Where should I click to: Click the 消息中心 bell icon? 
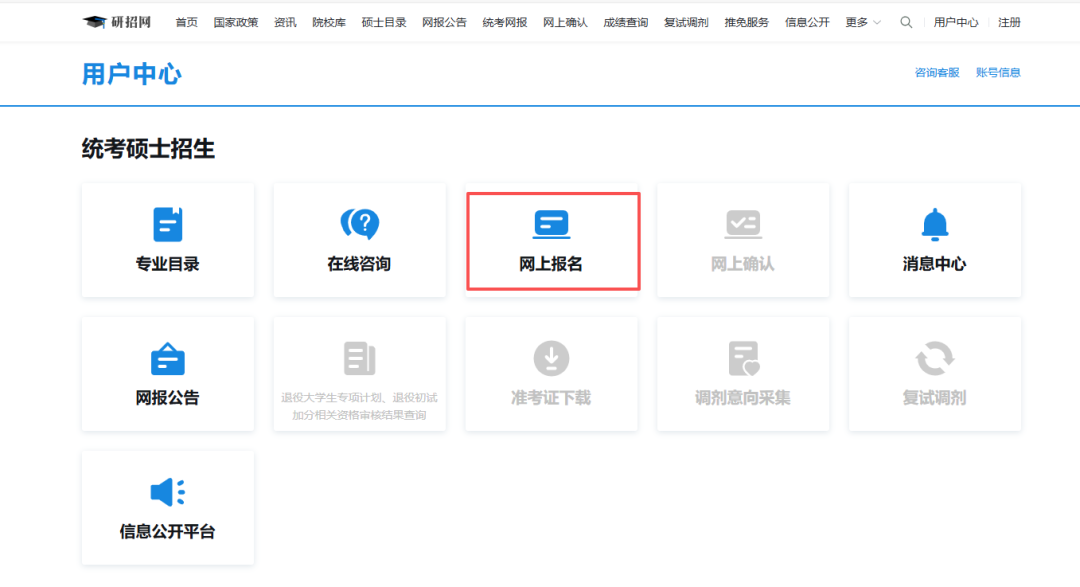pos(935,224)
